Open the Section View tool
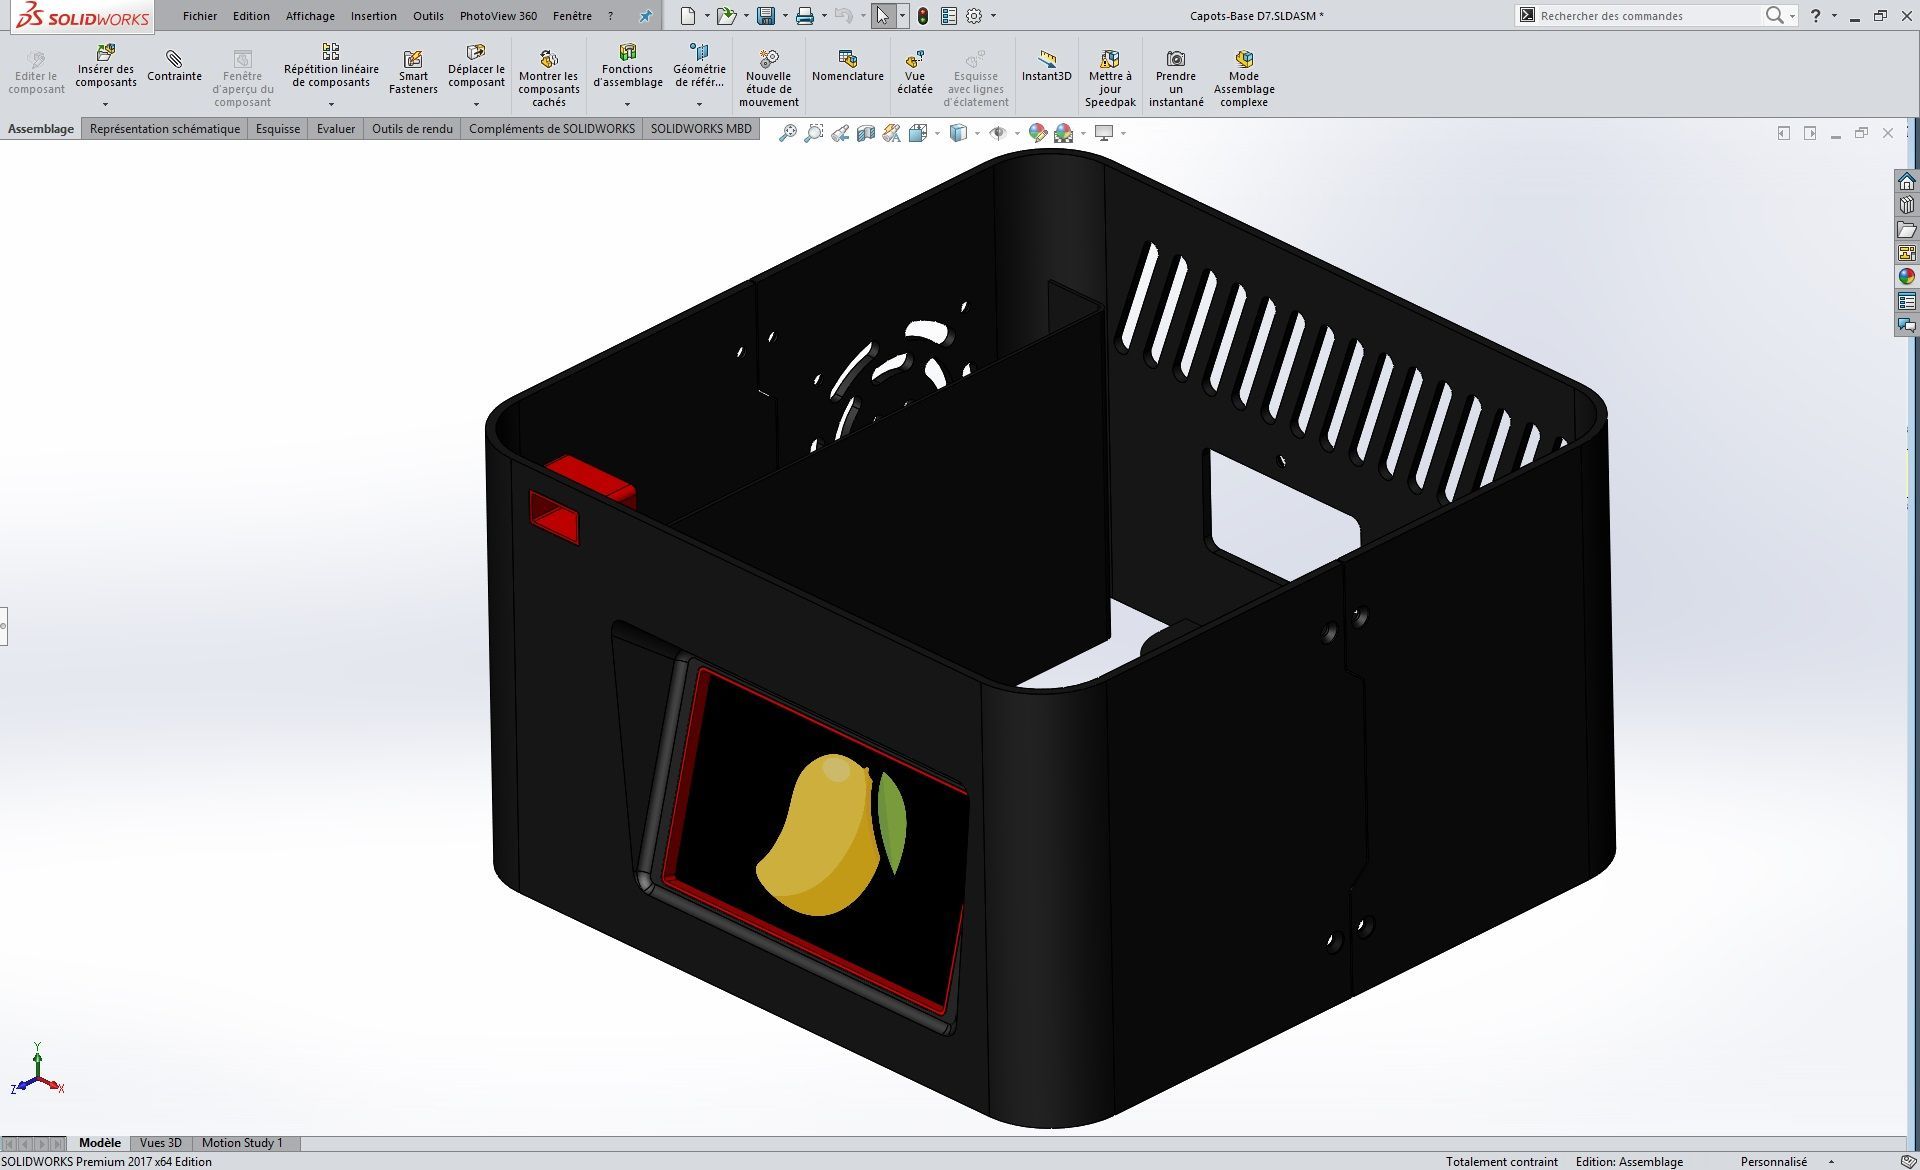Viewport: 1920px width, 1170px height. coord(866,133)
